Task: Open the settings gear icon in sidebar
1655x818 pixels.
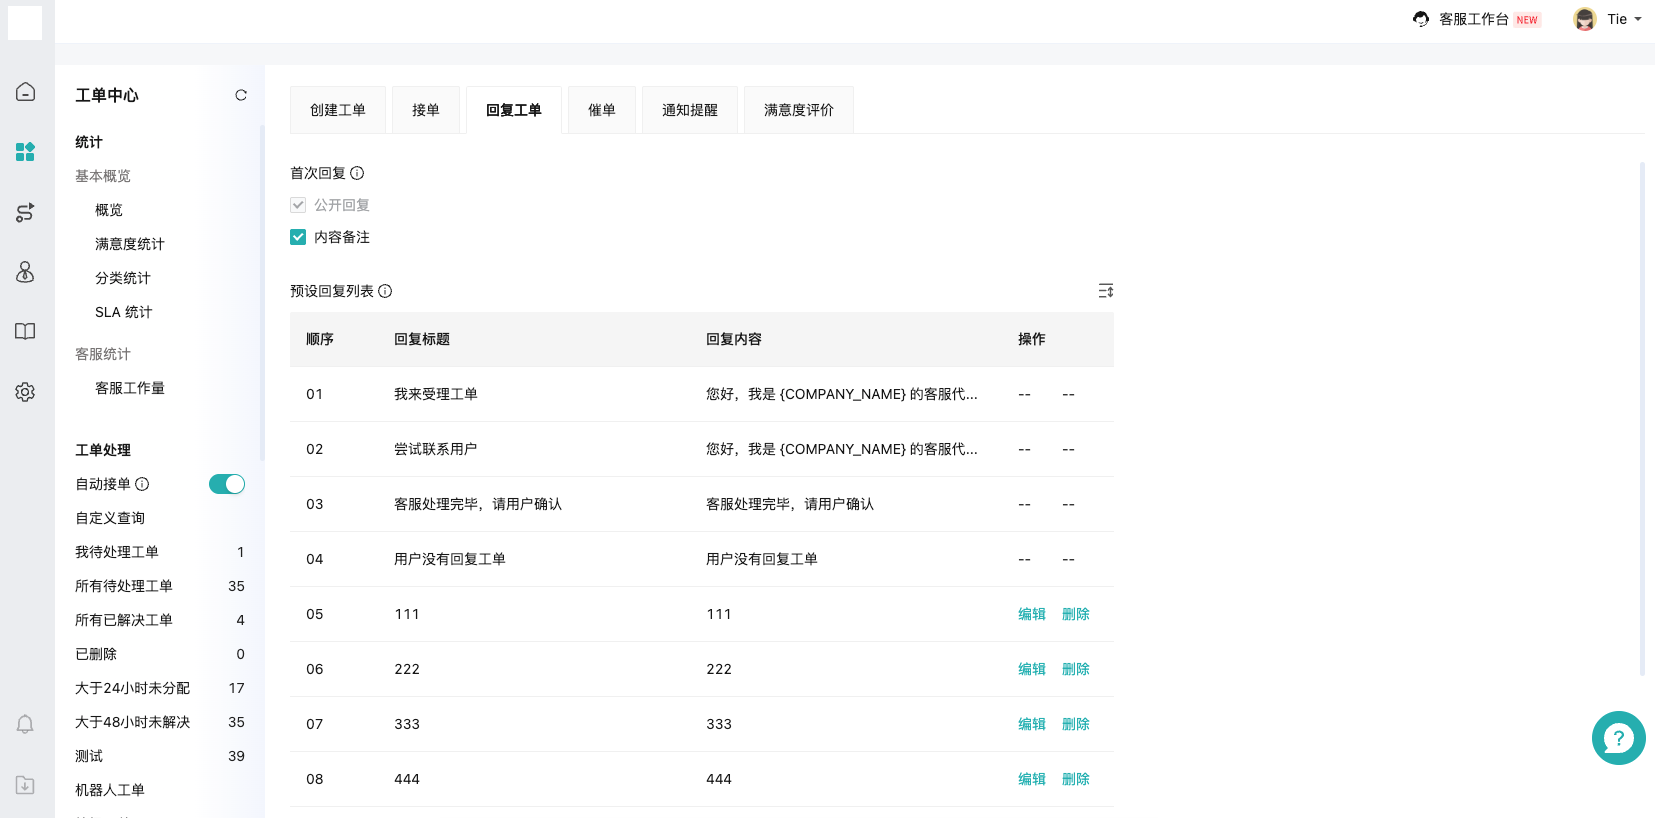Action: pos(25,392)
